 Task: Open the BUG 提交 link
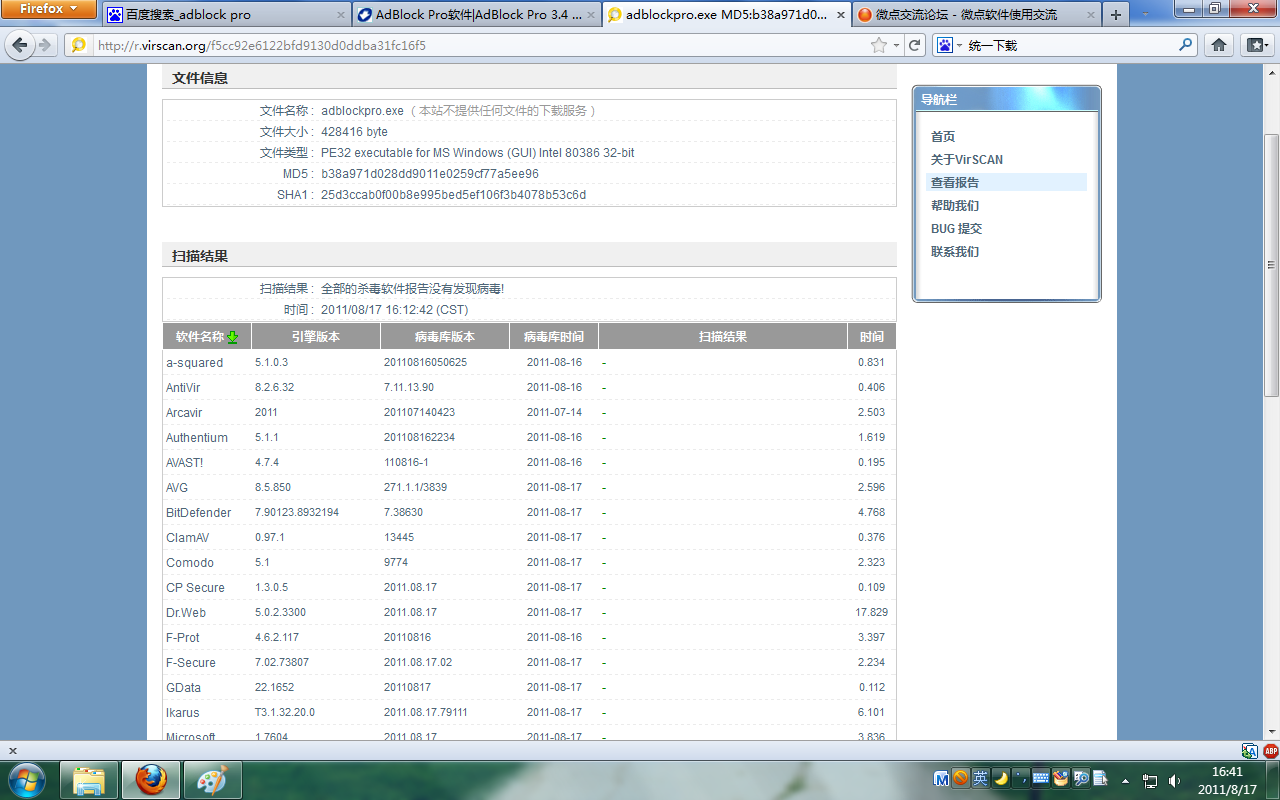[x=956, y=229]
